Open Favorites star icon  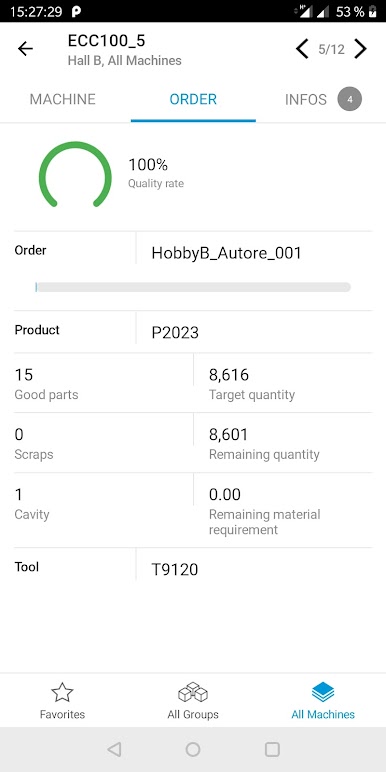(x=62, y=692)
